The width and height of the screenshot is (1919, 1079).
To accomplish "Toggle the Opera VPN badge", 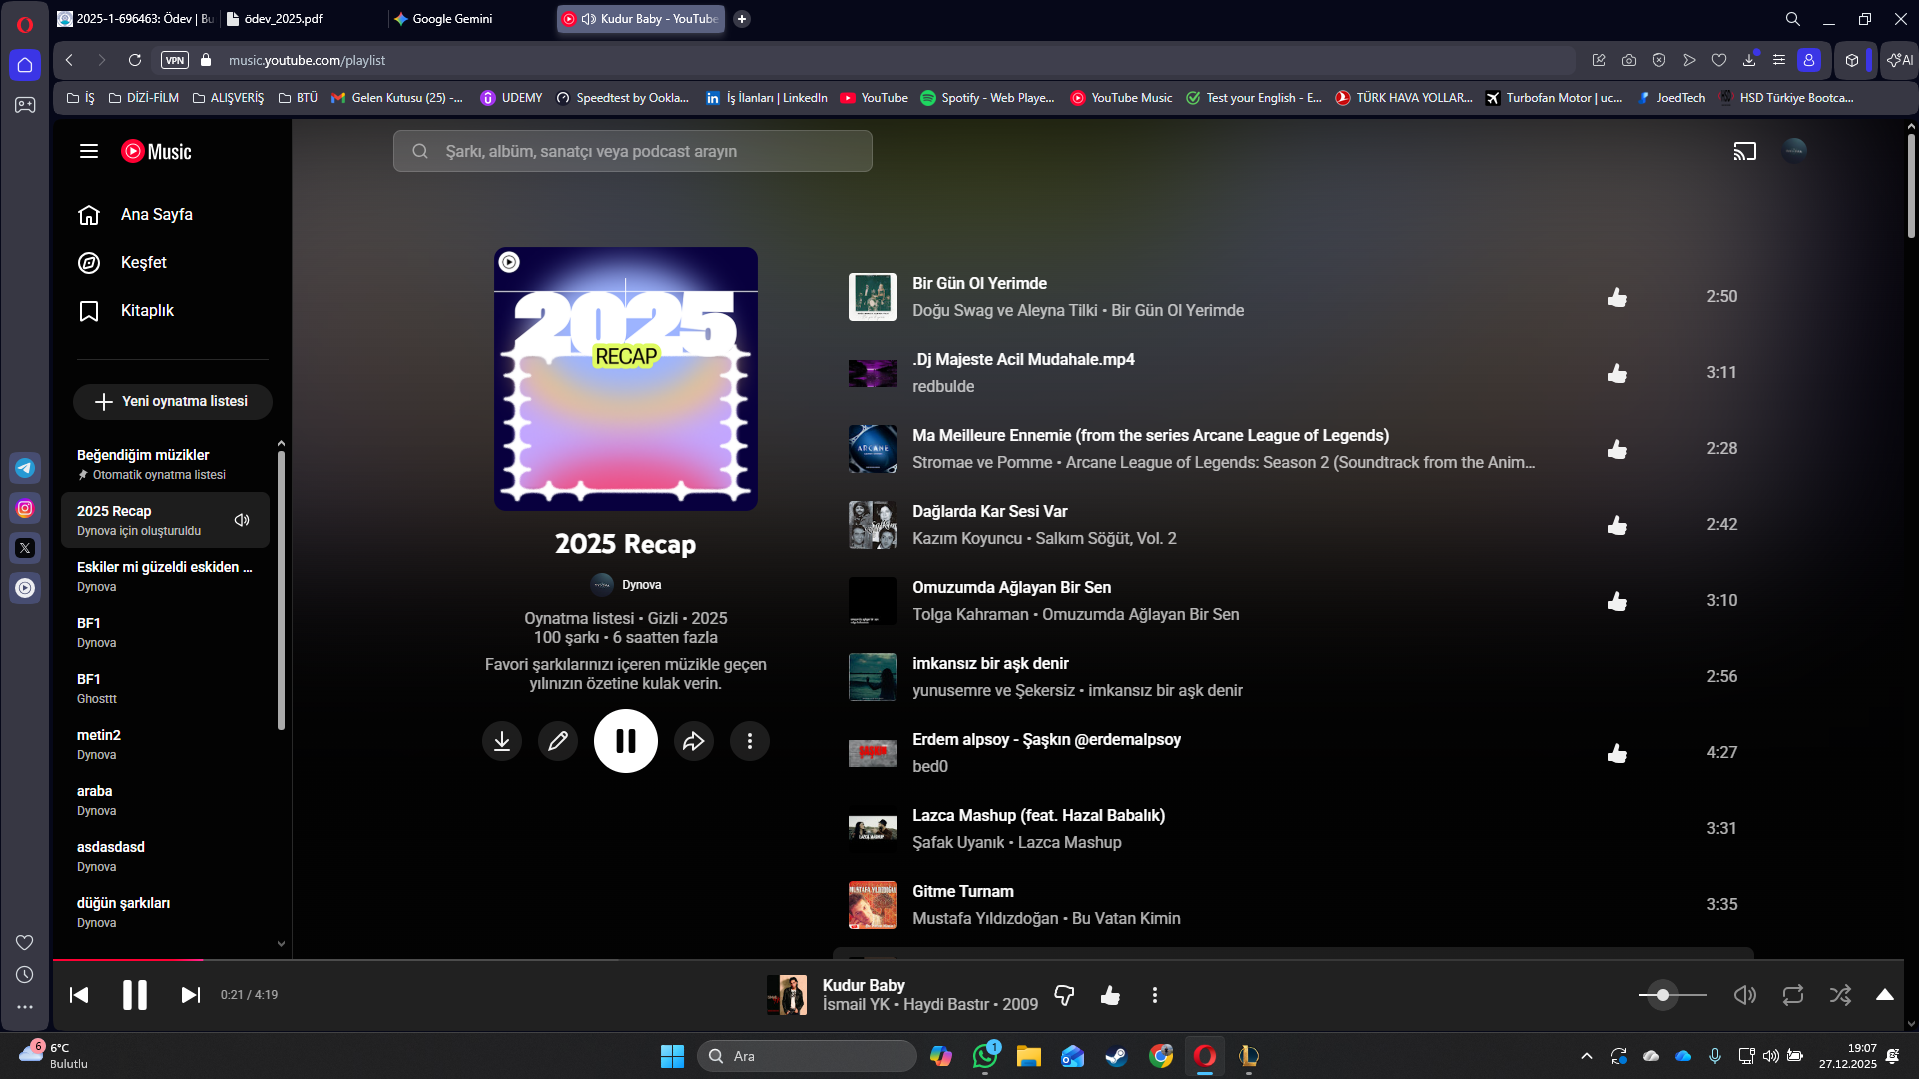I will pos(175,60).
